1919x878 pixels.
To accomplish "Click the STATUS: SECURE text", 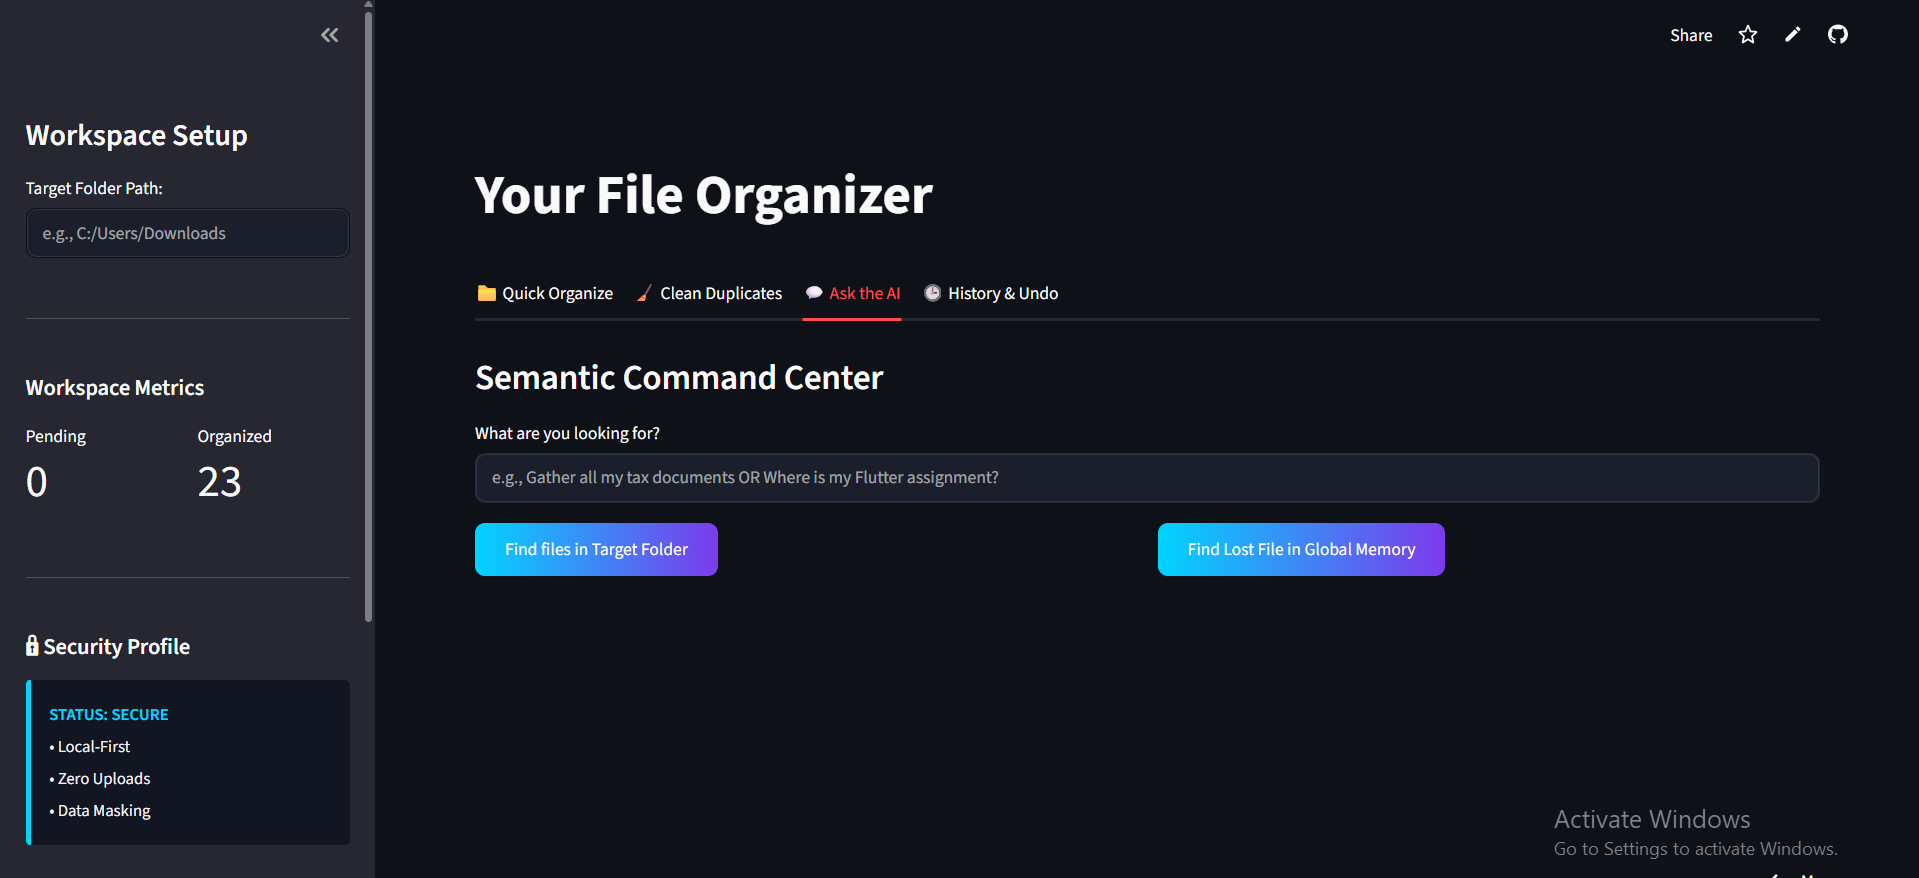I will (x=109, y=715).
